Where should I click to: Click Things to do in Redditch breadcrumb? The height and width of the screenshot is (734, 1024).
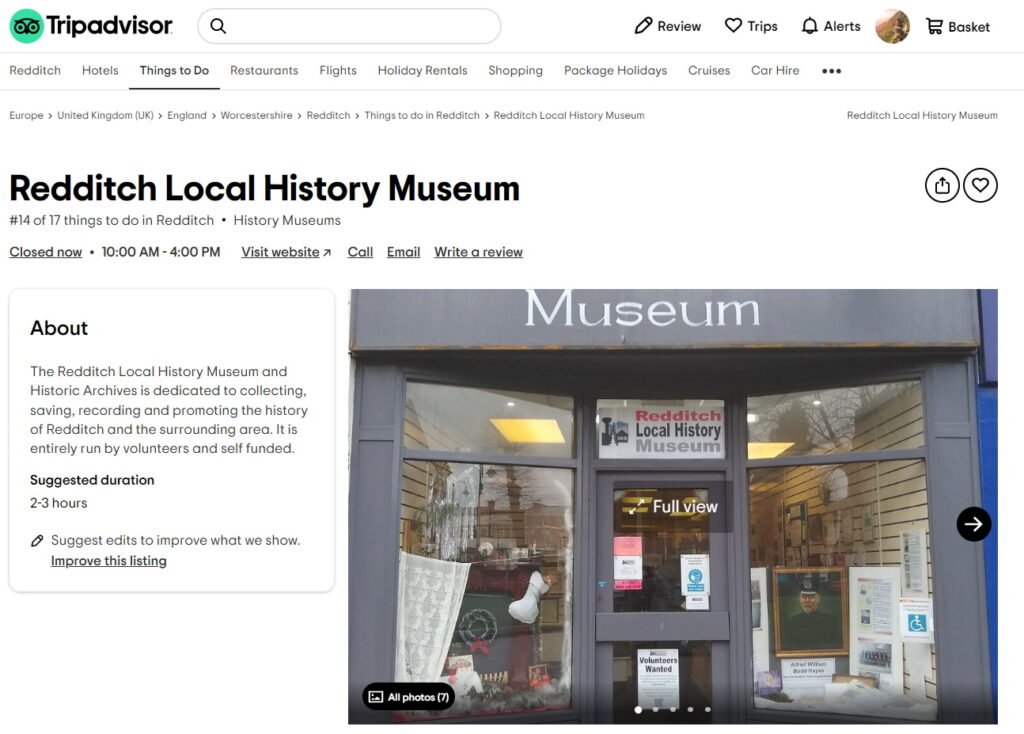click(x=422, y=116)
